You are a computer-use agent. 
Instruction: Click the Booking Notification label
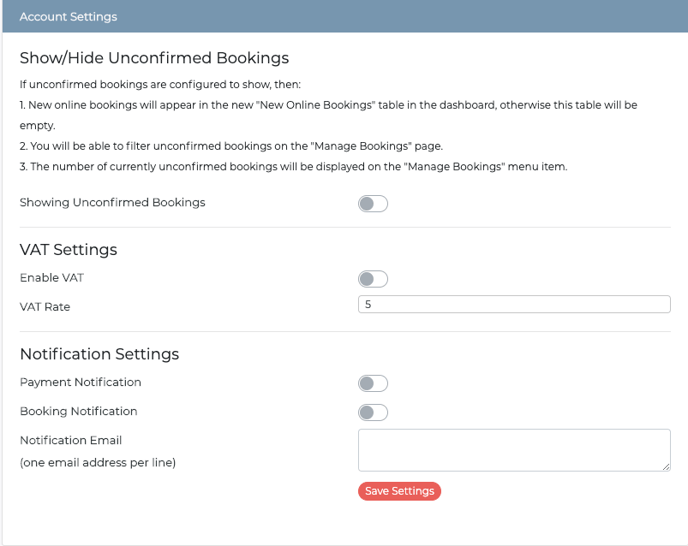coord(79,411)
